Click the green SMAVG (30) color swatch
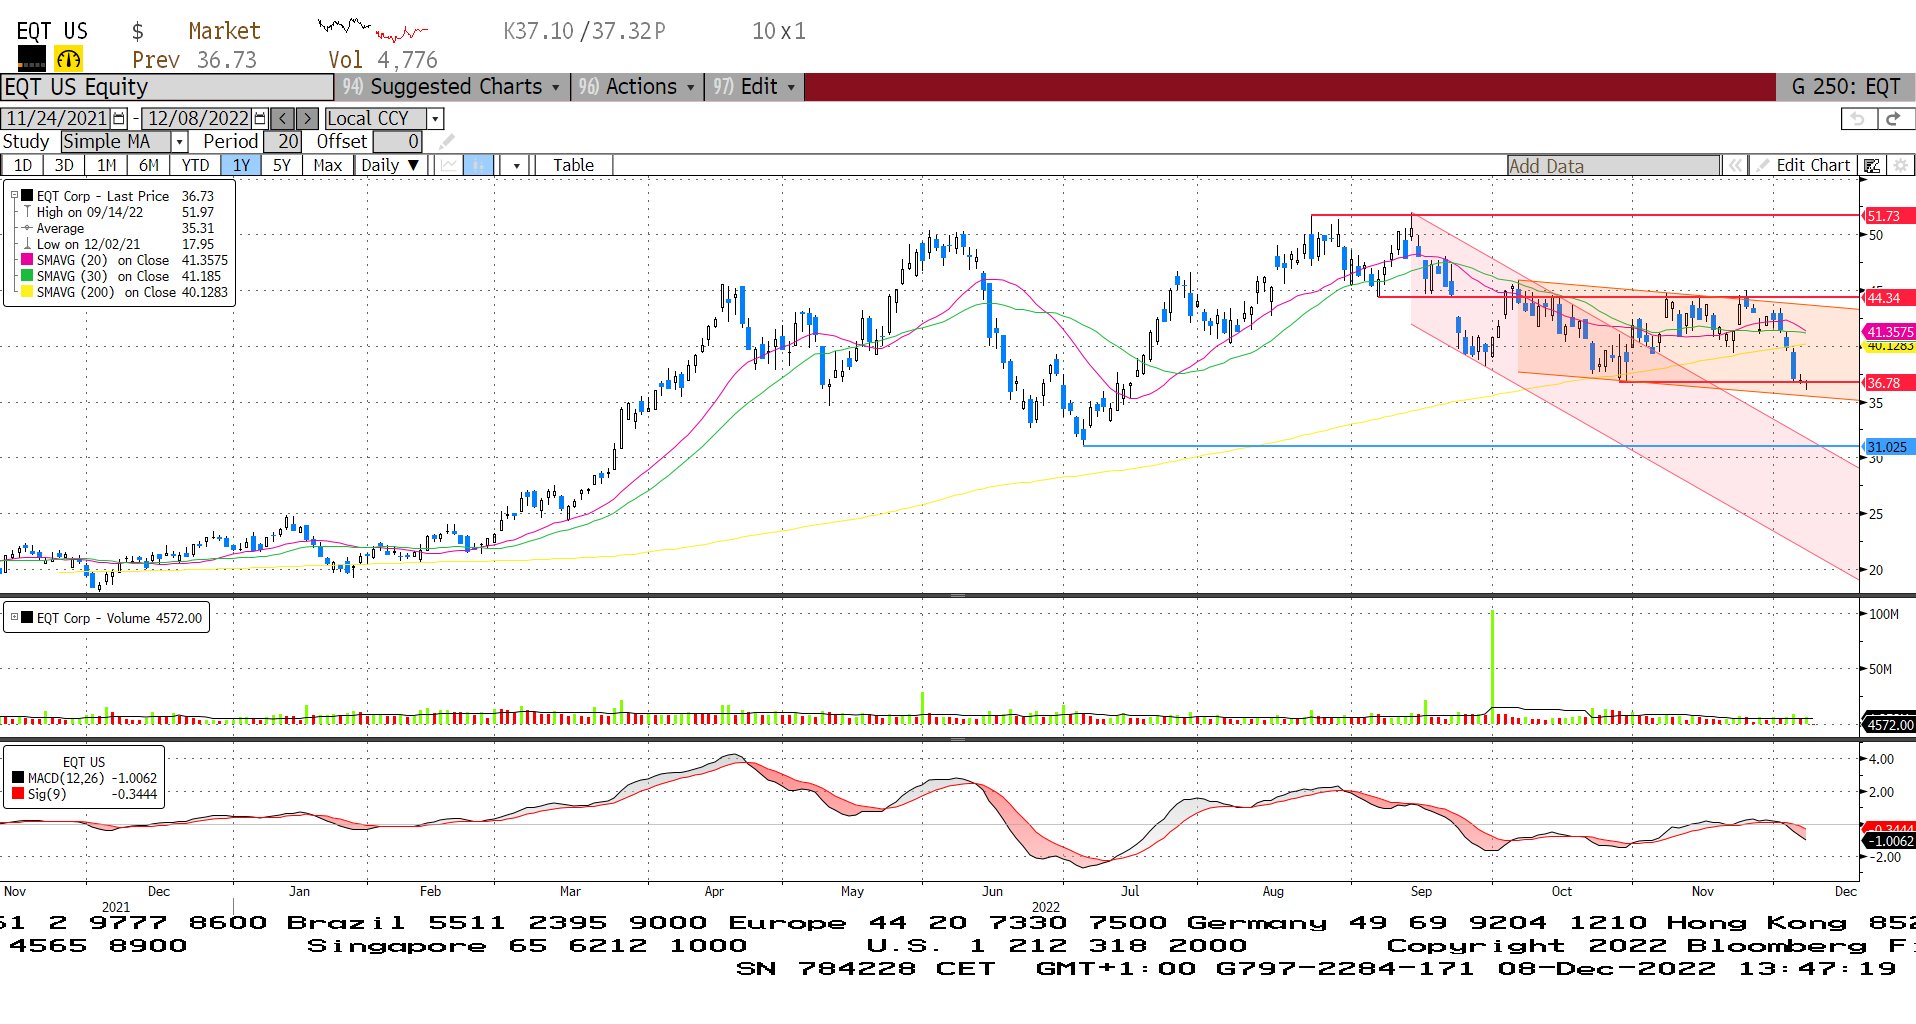The width and height of the screenshot is (1916, 1024). coord(27,276)
